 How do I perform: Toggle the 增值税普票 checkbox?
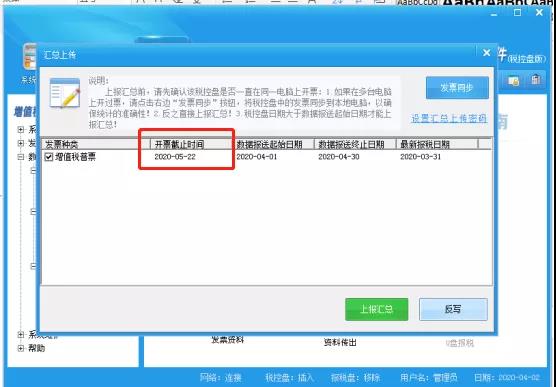(49, 157)
